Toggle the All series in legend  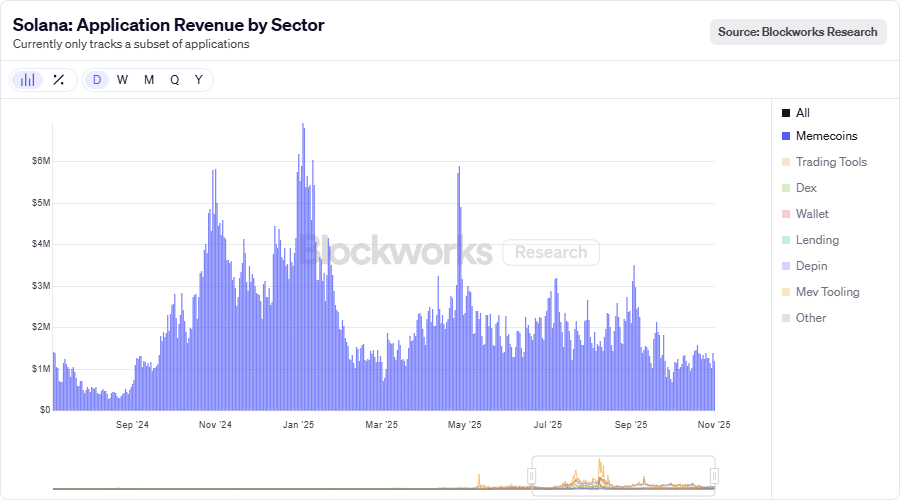click(x=802, y=113)
